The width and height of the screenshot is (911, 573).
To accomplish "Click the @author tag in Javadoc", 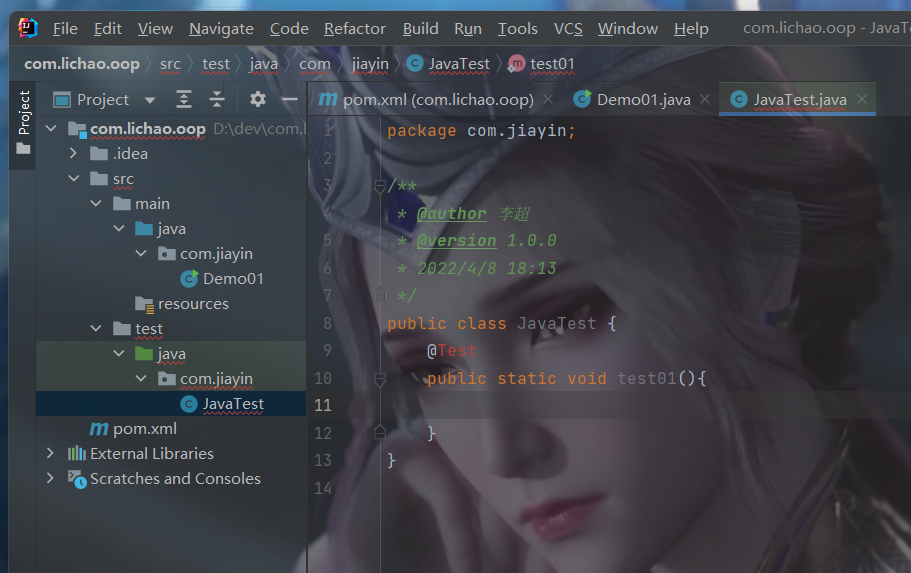I will click(451, 214).
